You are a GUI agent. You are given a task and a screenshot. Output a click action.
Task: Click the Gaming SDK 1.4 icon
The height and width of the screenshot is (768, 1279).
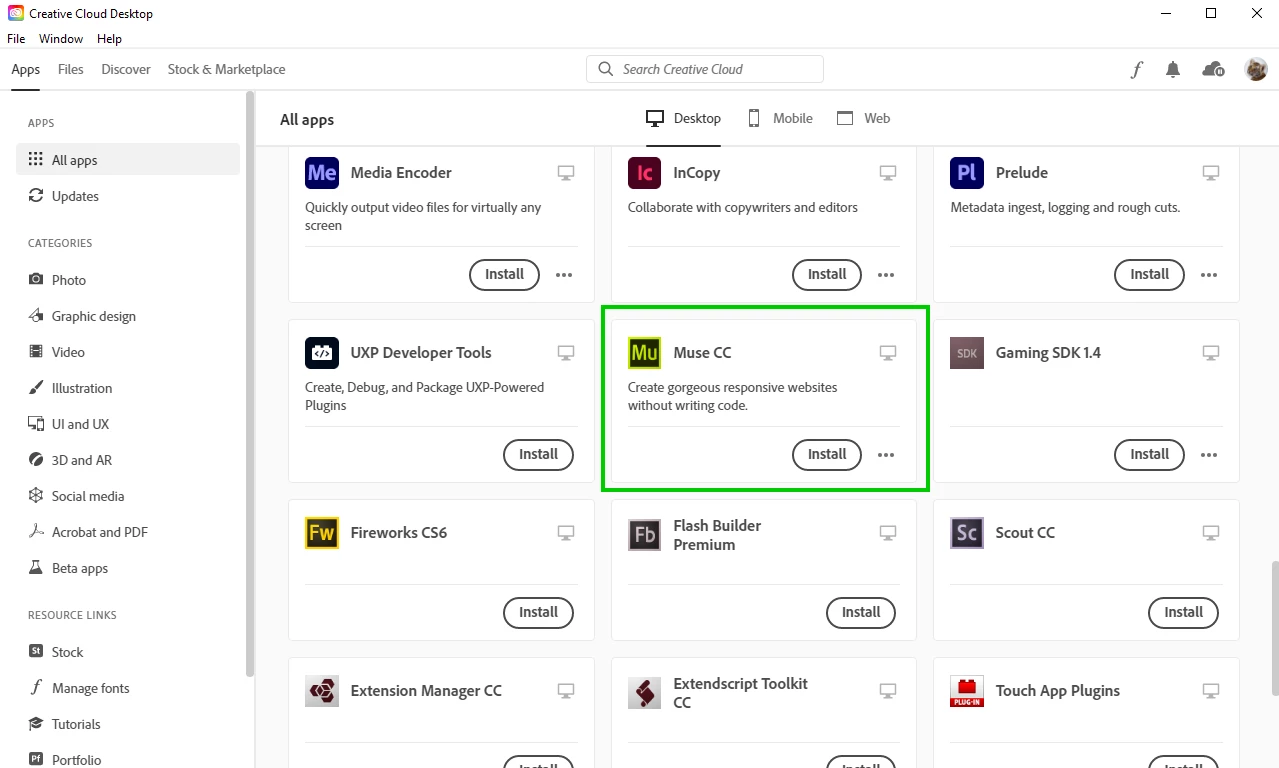967,353
